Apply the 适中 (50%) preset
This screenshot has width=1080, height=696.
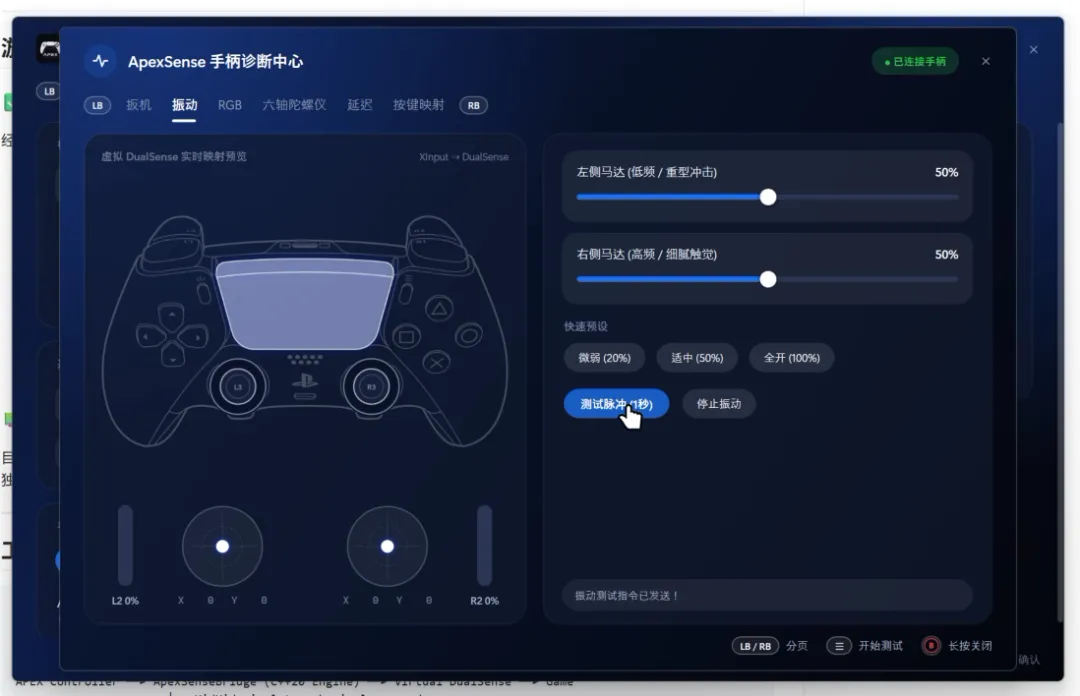pyautogui.click(x=697, y=358)
